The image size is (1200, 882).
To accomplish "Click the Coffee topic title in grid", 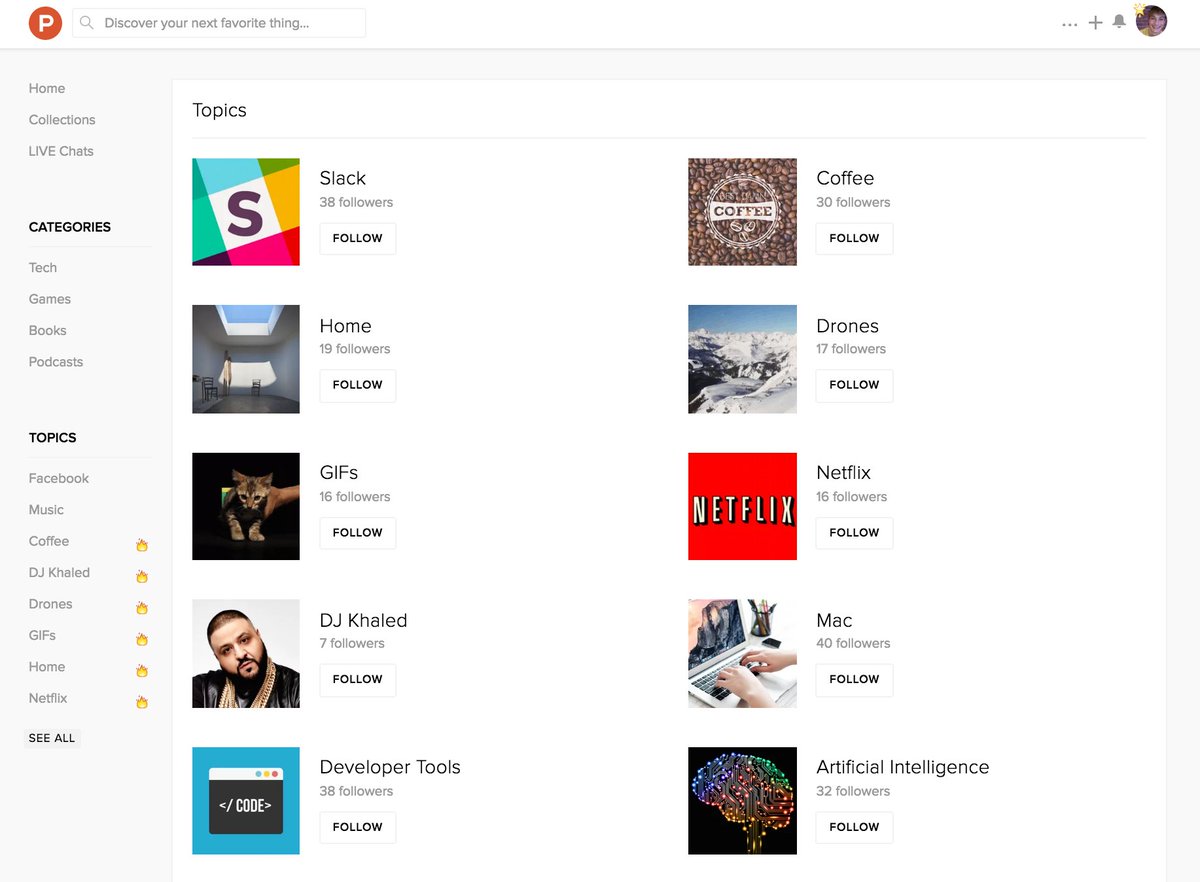I will point(845,178).
